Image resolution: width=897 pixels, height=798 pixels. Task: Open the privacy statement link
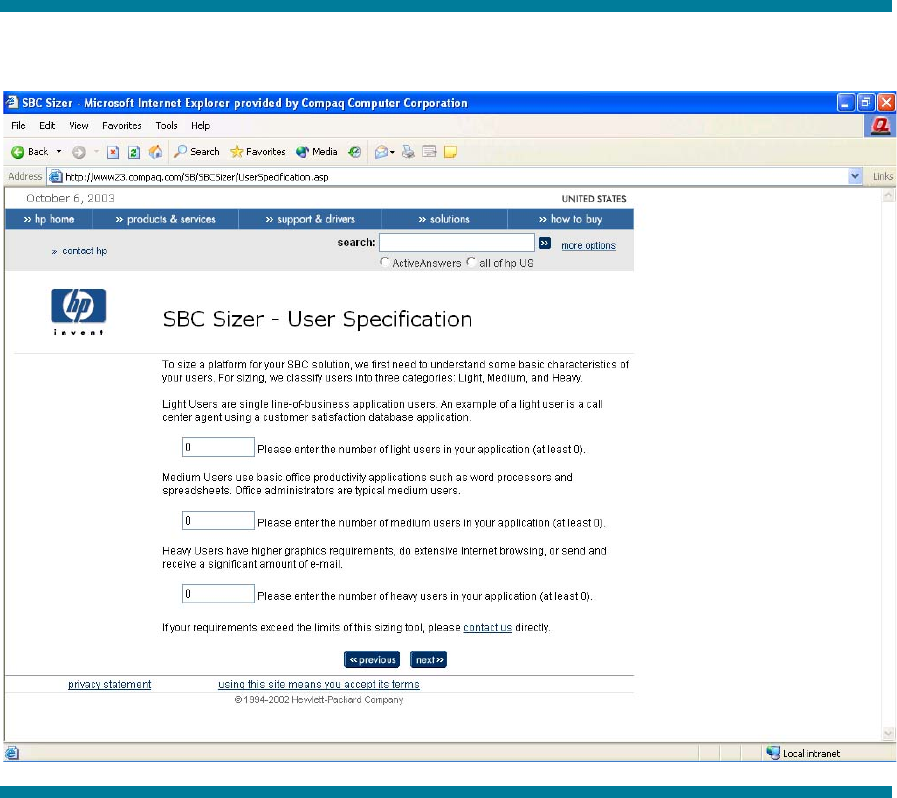(x=109, y=684)
